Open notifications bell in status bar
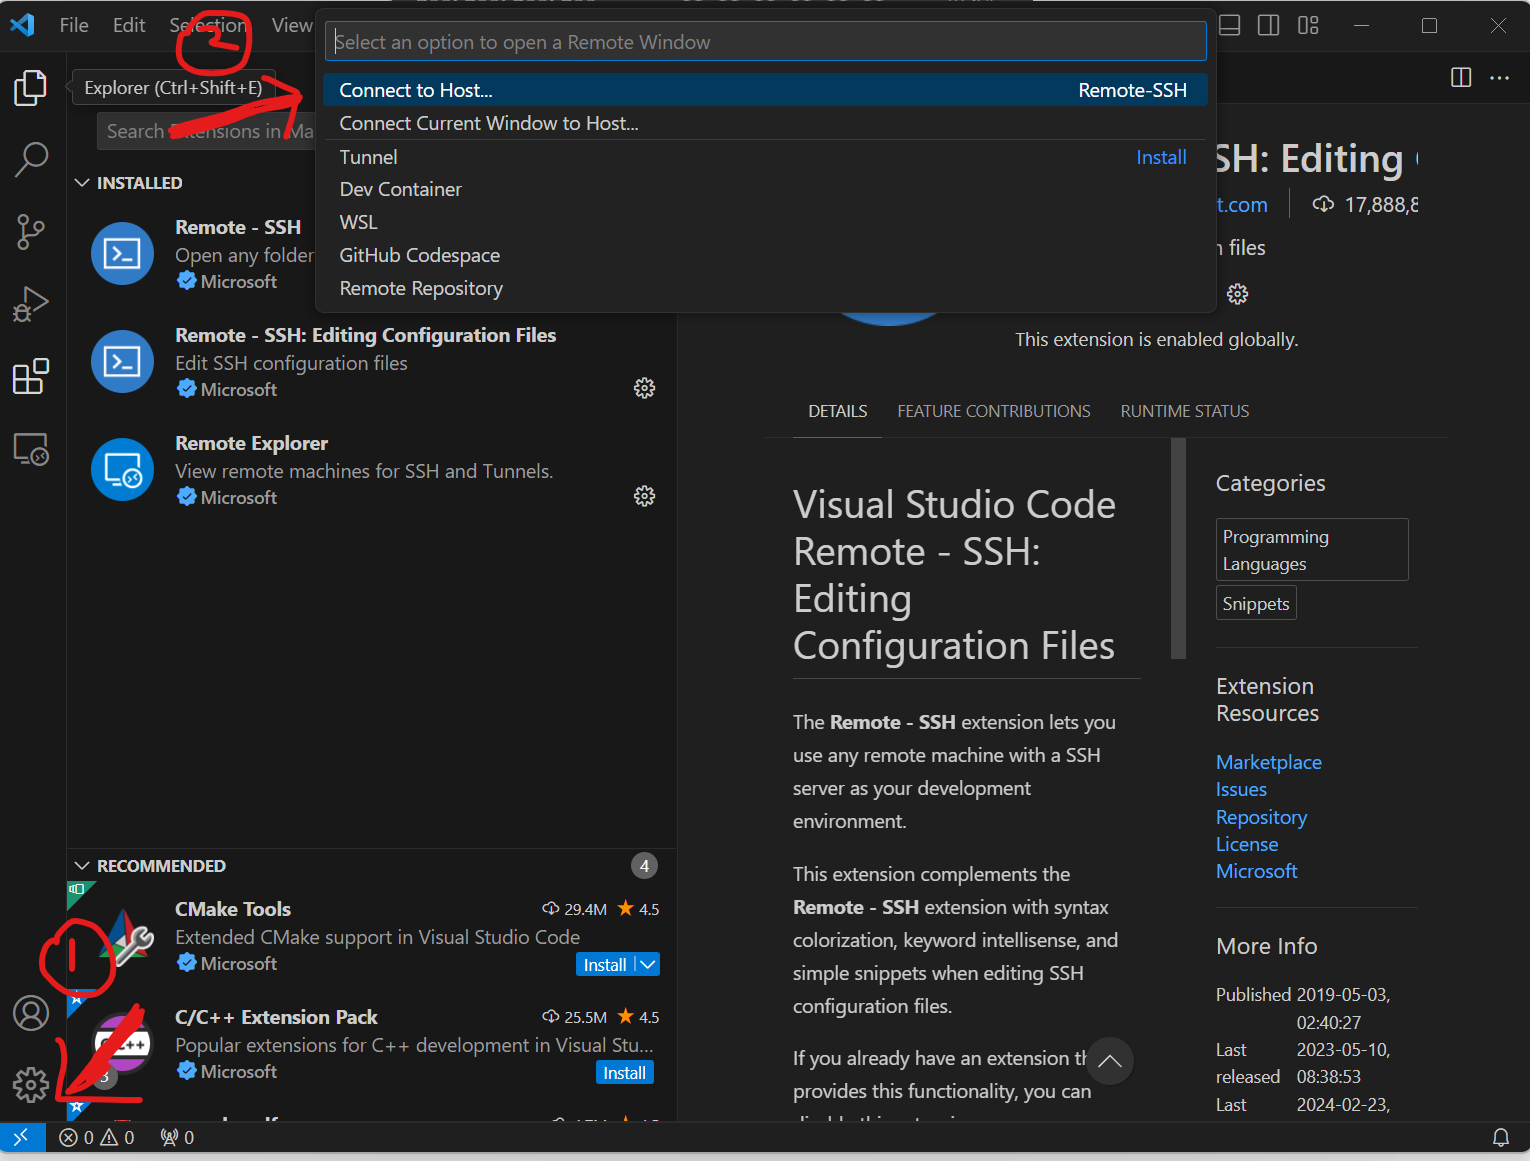The image size is (1530, 1161). (1501, 1137)
